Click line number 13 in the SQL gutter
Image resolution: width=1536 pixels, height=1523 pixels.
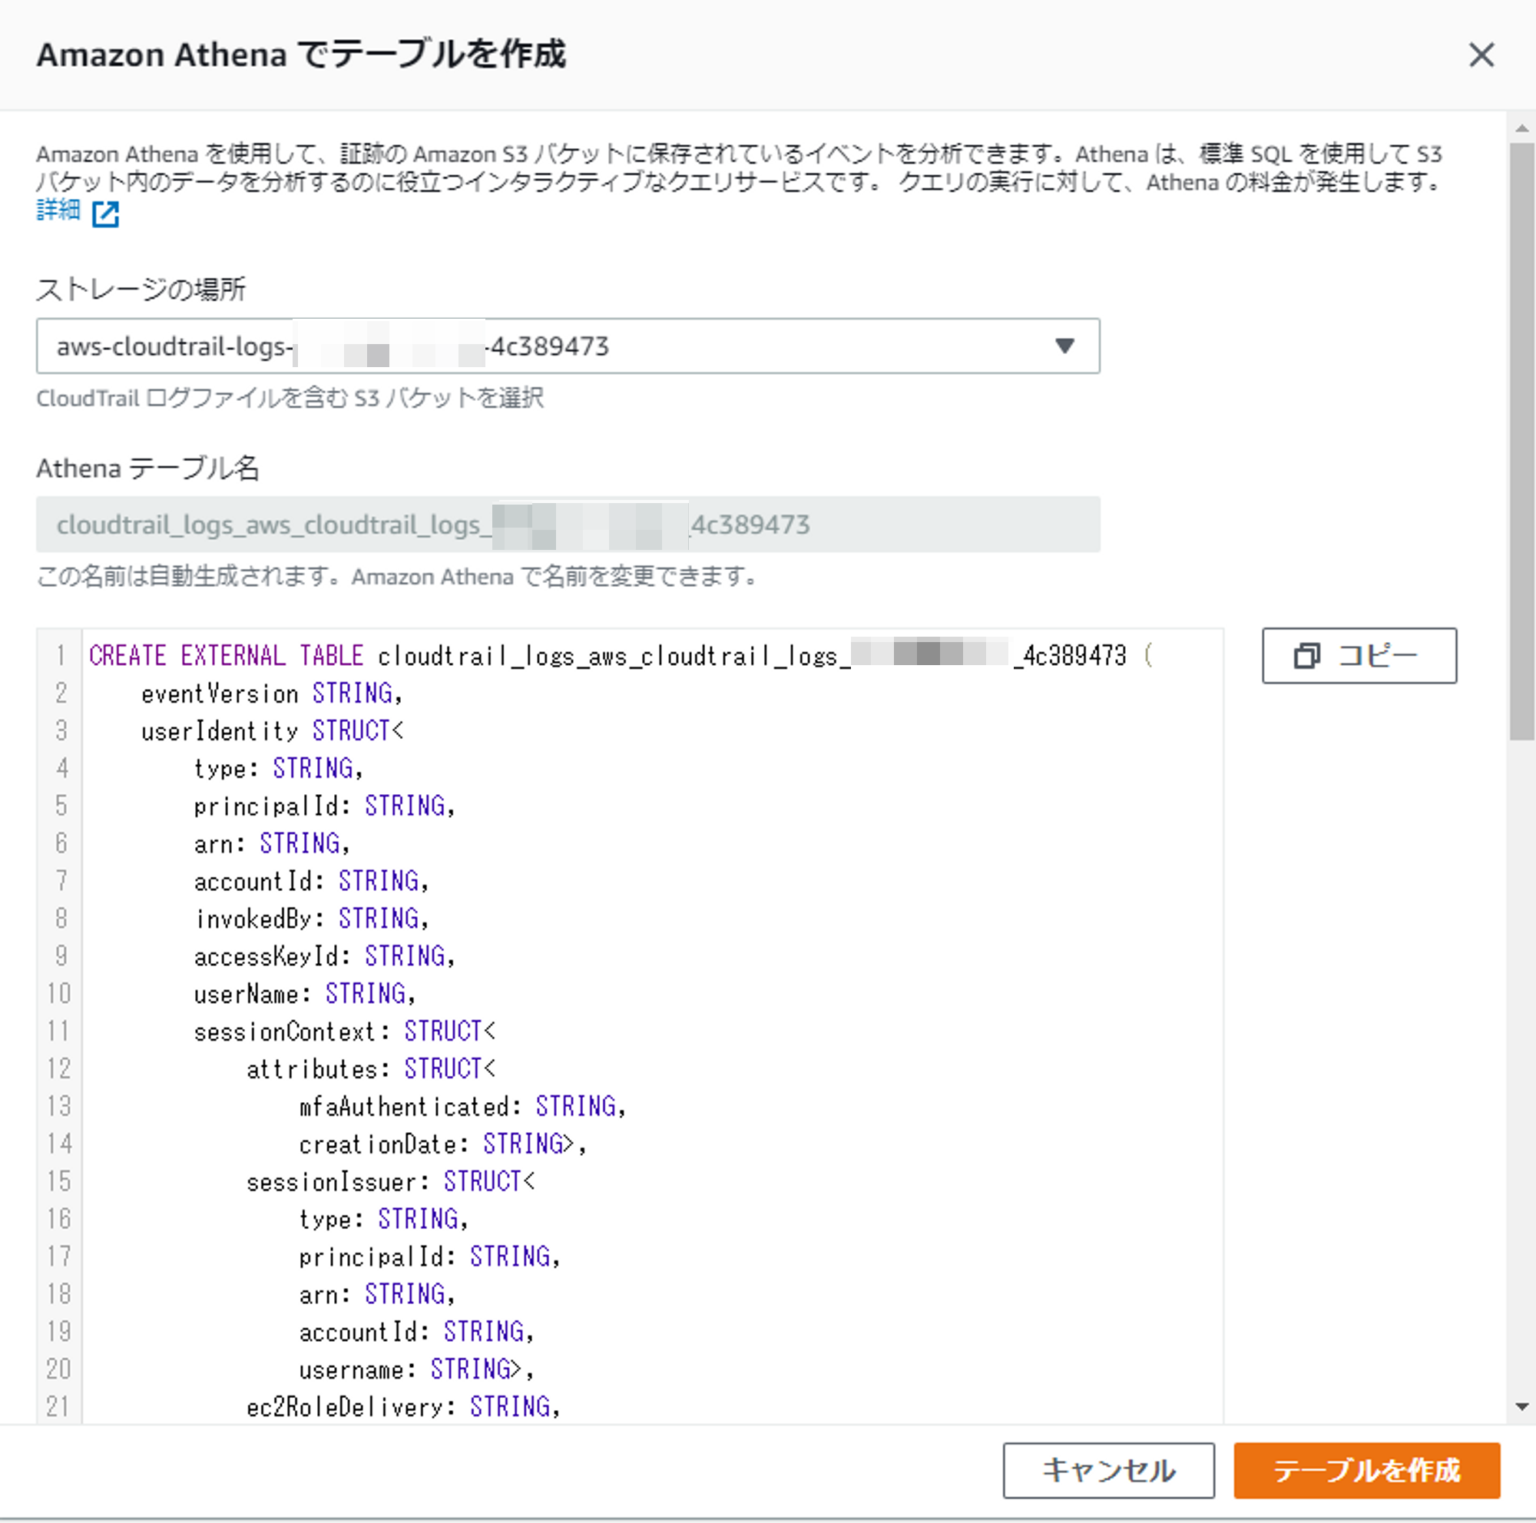(x=59, y=1106)
